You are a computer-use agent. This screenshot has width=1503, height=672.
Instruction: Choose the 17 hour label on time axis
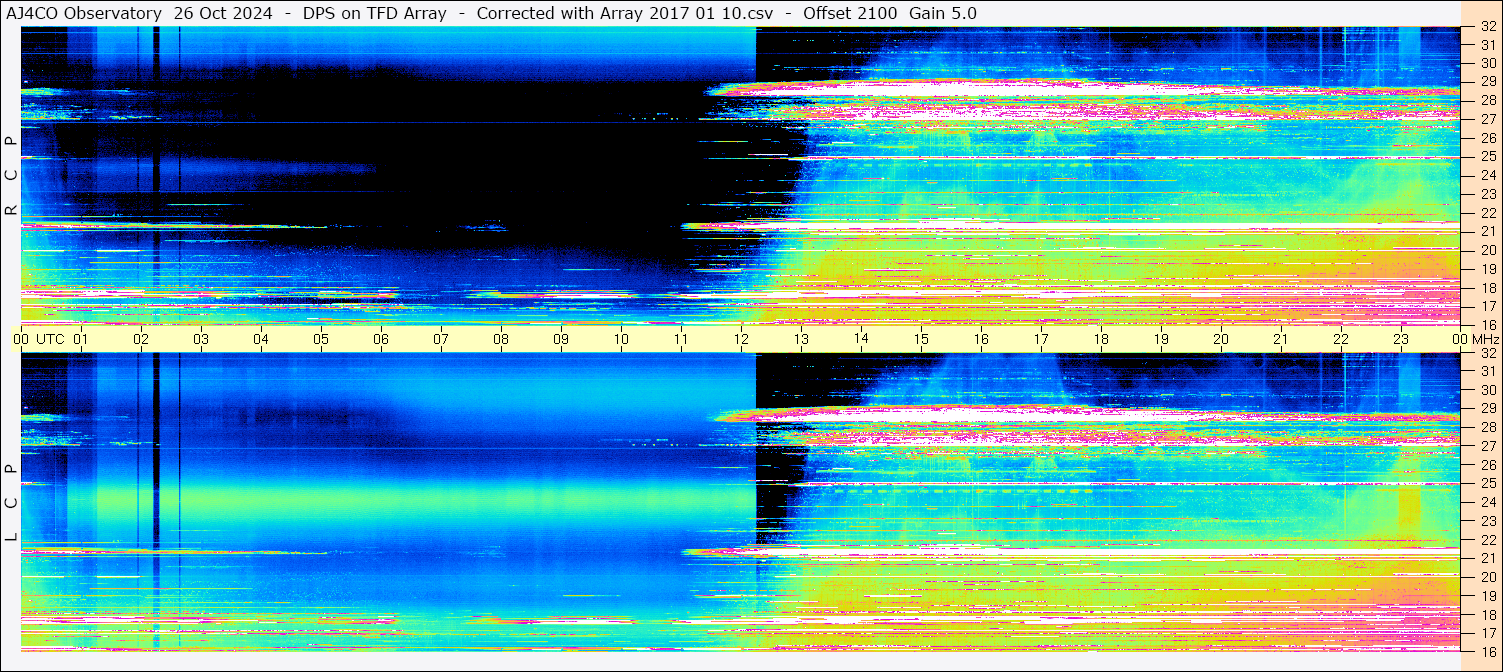coord(1041,339)
